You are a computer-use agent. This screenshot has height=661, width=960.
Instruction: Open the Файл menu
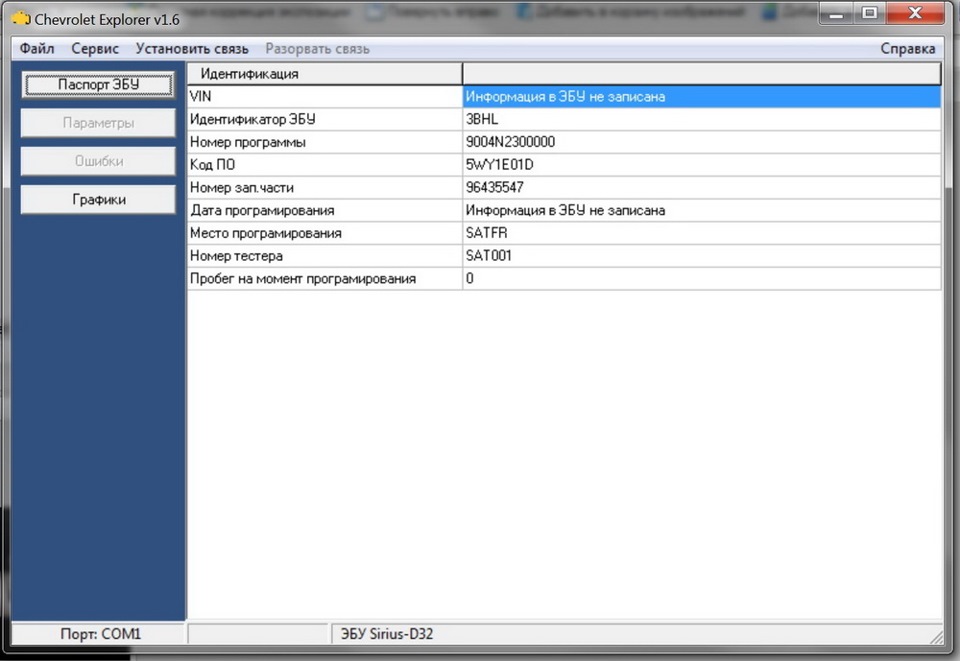click(x=37, y=48)
